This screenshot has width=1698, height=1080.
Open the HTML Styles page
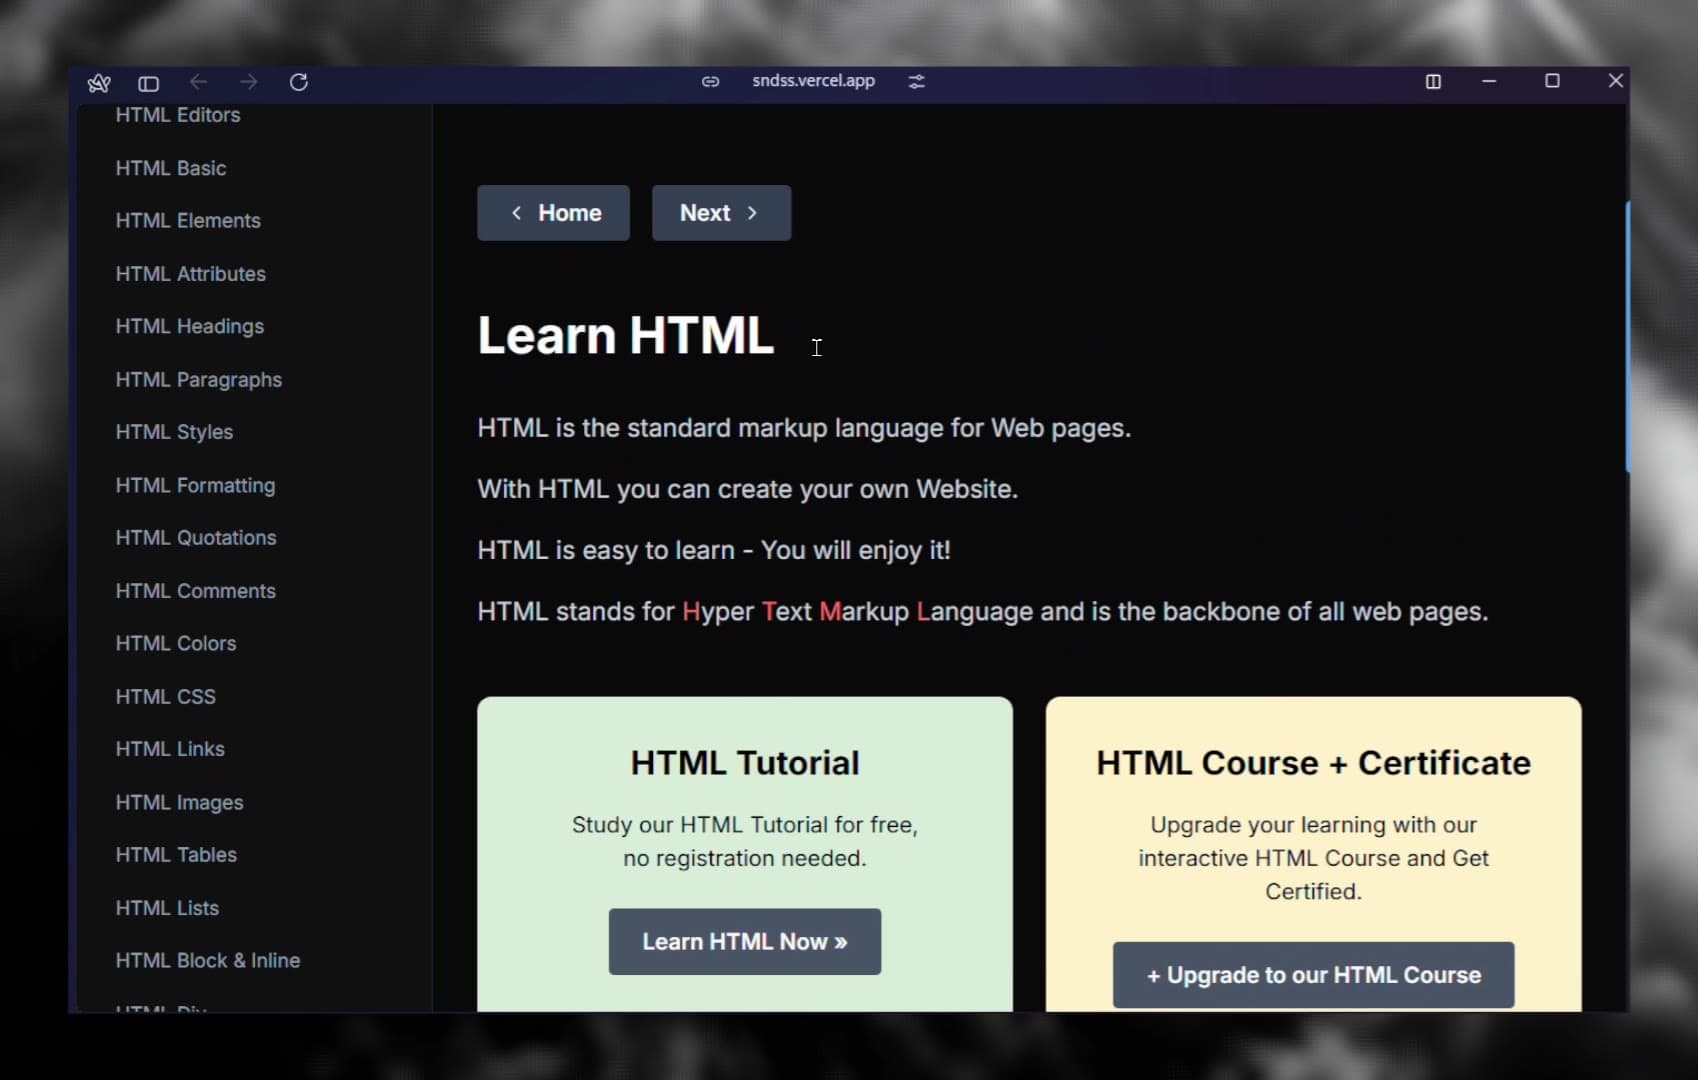(174, 432)
